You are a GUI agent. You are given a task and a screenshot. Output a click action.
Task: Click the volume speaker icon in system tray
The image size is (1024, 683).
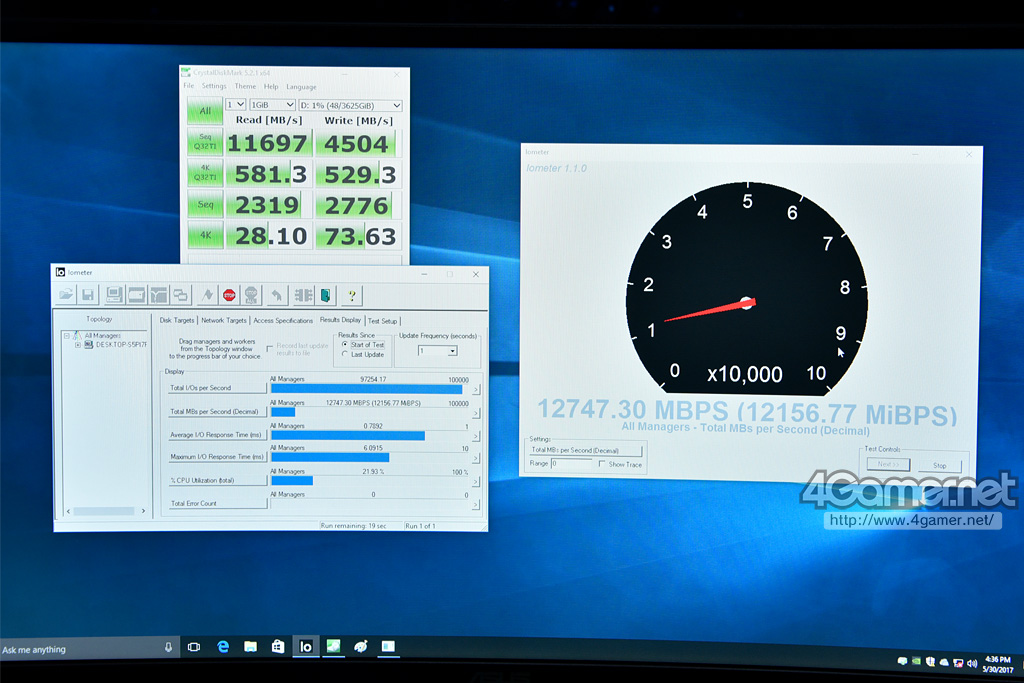click(x=971, y=663)
